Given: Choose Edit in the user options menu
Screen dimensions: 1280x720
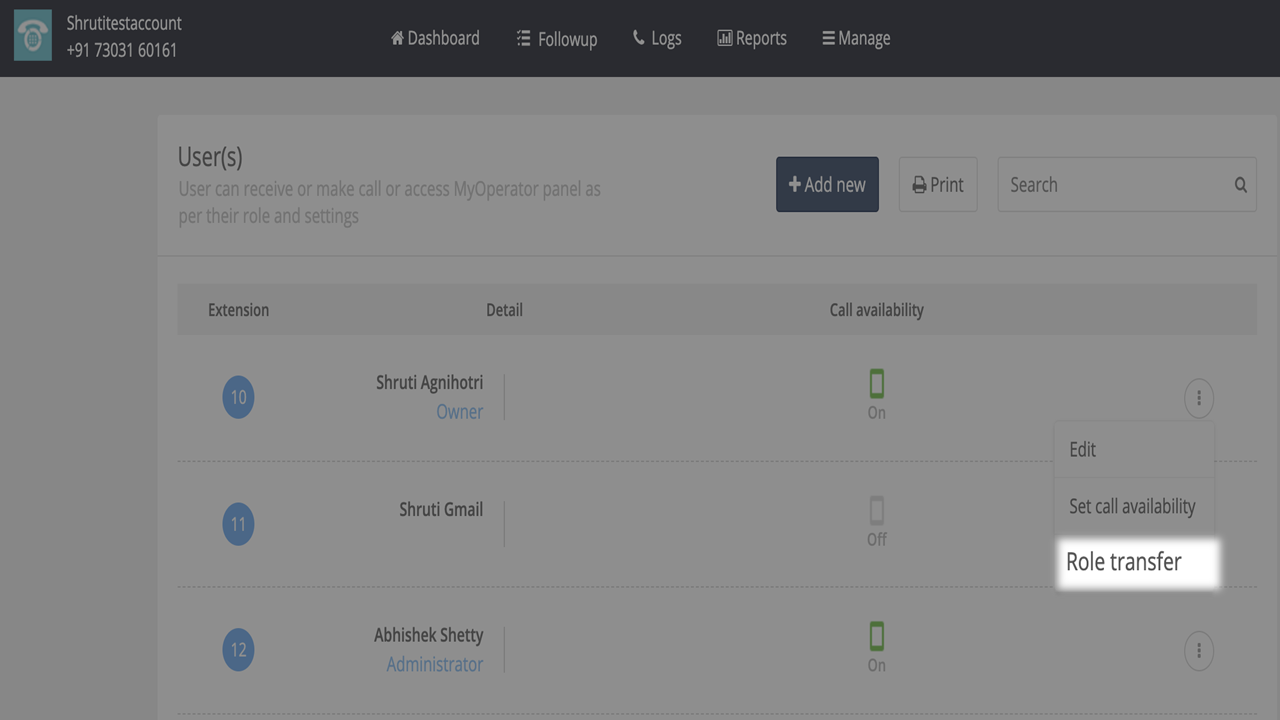Looking at the screenshot, I should point(1083,450).
